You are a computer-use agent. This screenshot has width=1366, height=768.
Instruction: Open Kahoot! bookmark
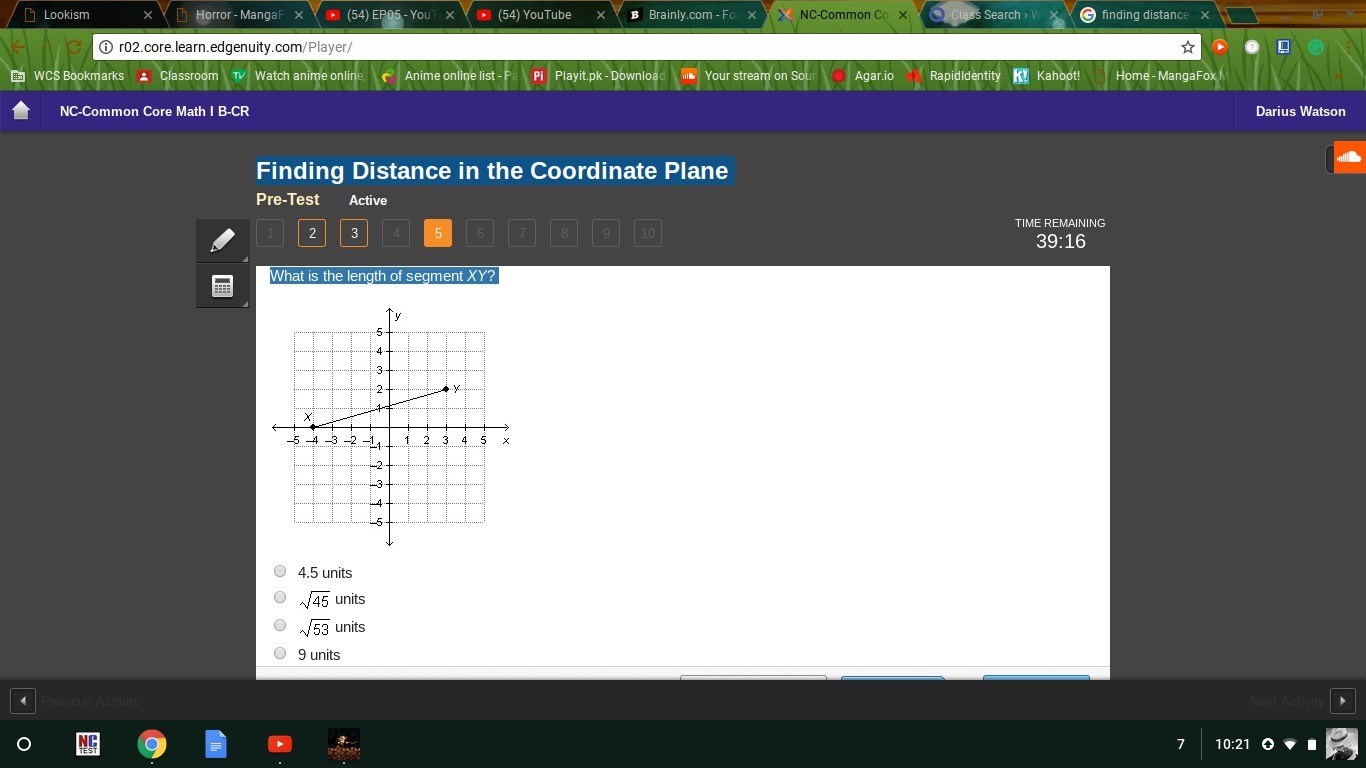(x=1047, y=75)
